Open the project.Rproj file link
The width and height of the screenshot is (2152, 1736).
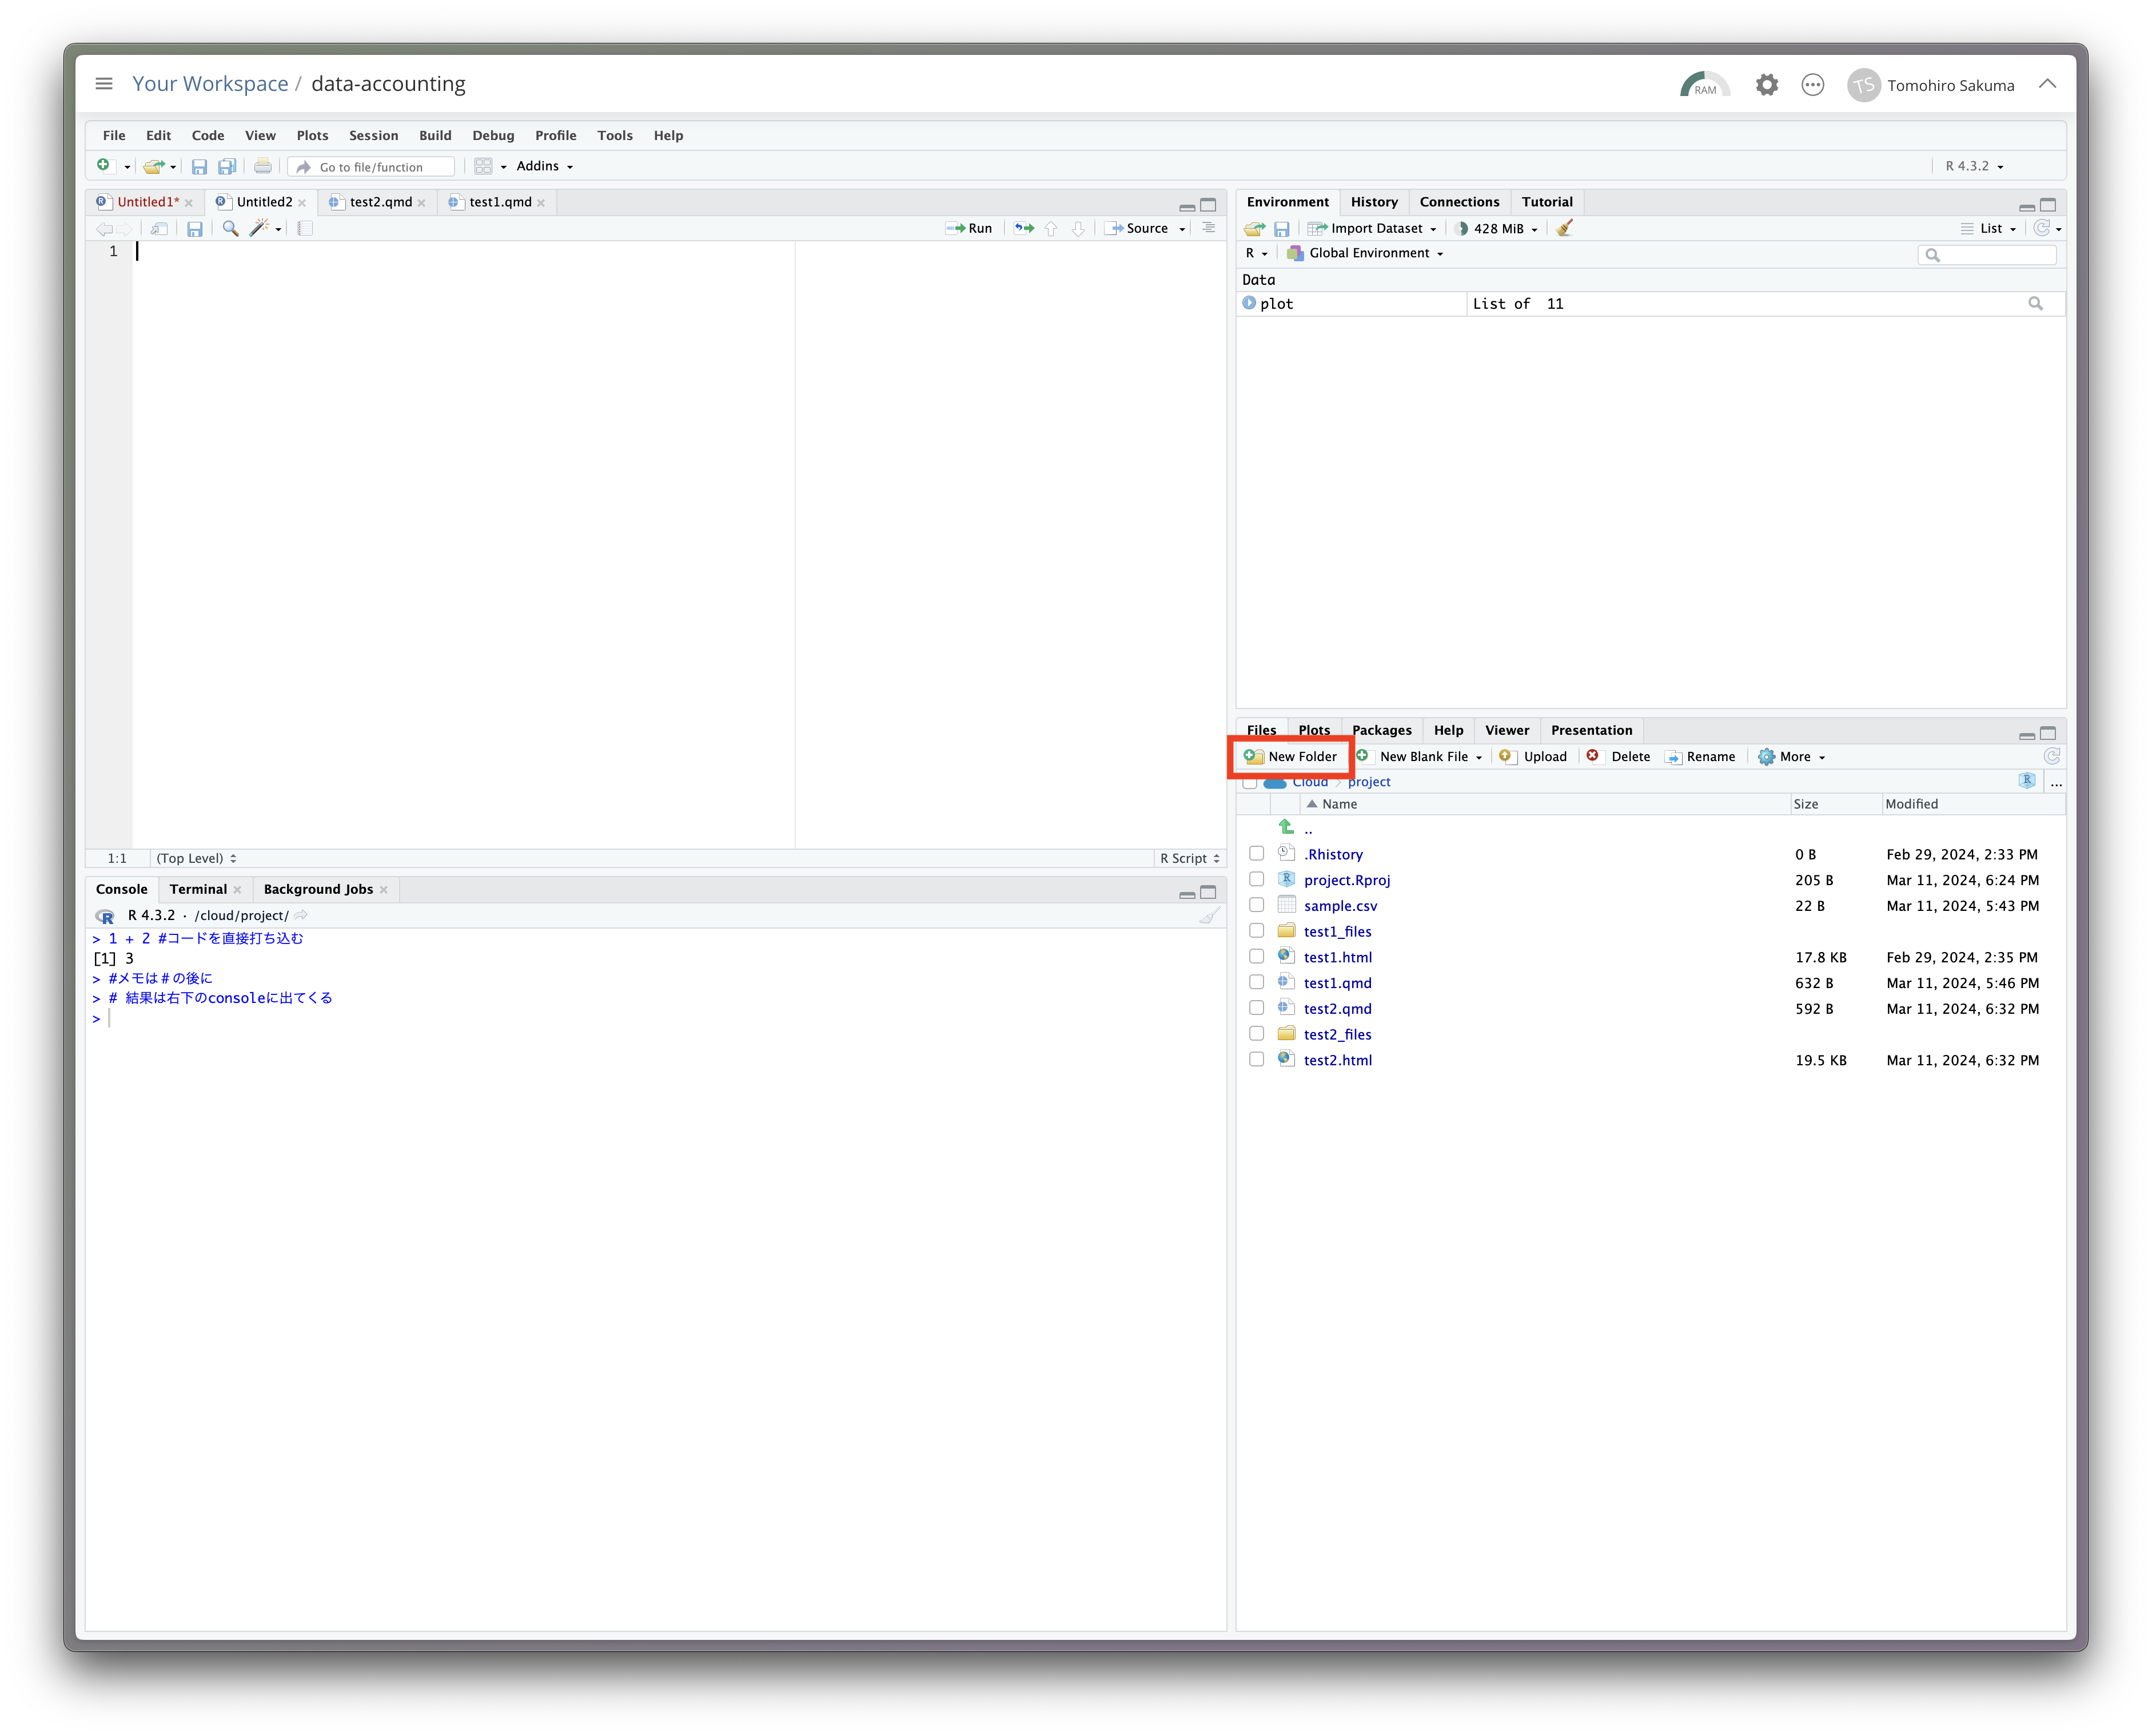[1346, 880]
